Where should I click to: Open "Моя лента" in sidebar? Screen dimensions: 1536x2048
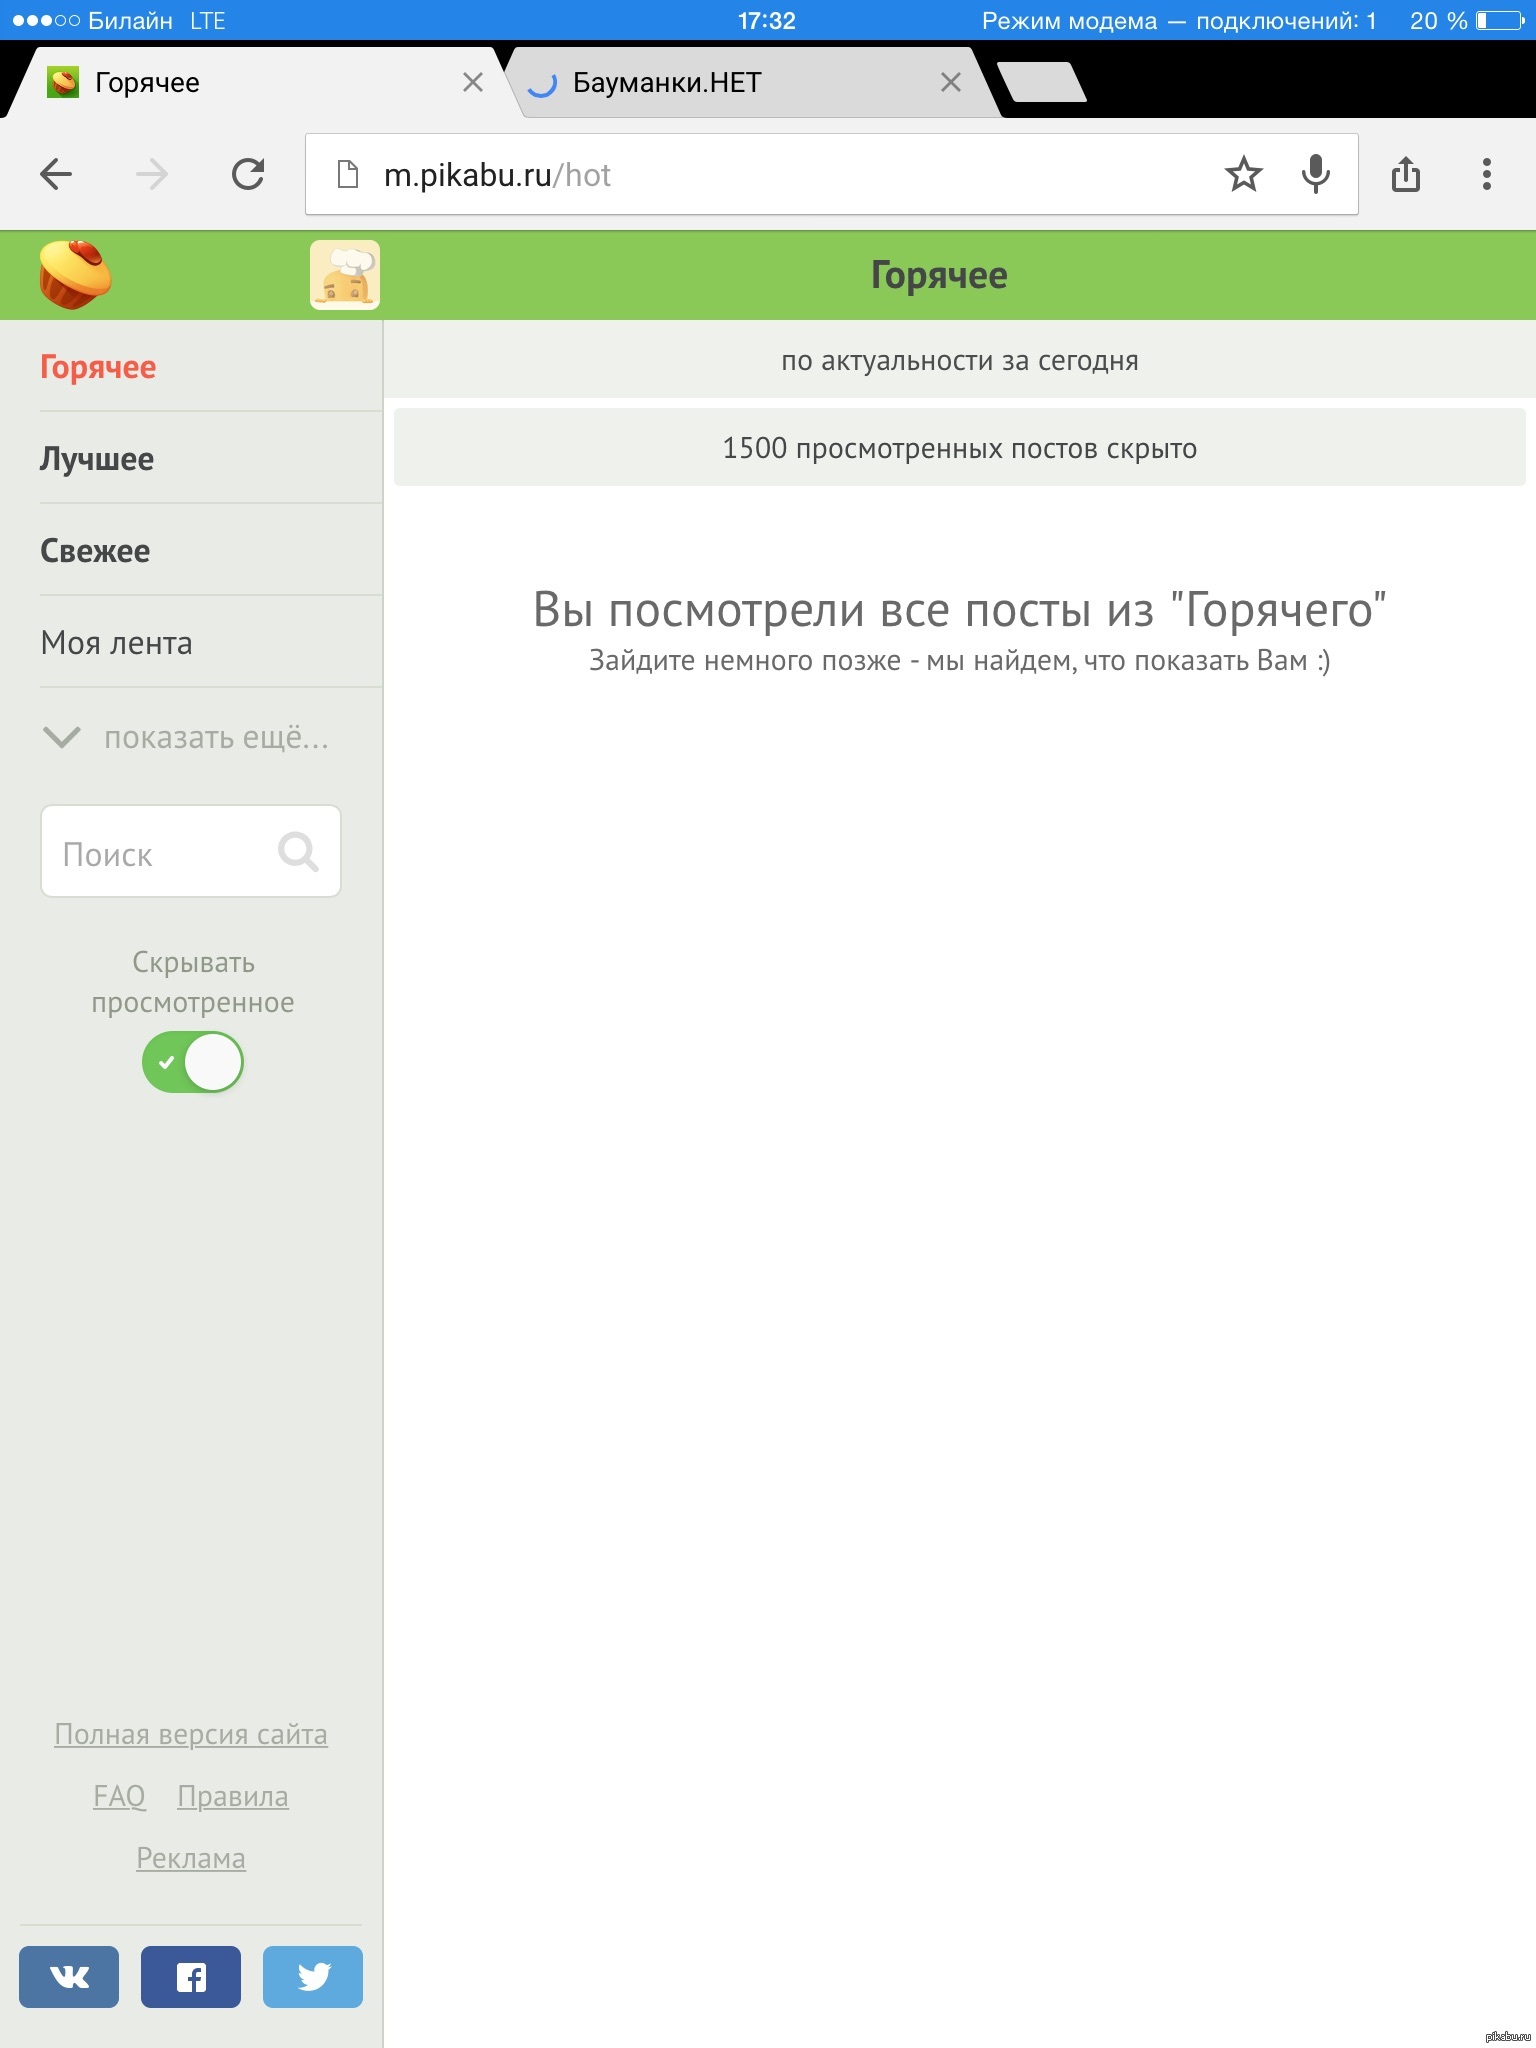[x=116, y=643]
